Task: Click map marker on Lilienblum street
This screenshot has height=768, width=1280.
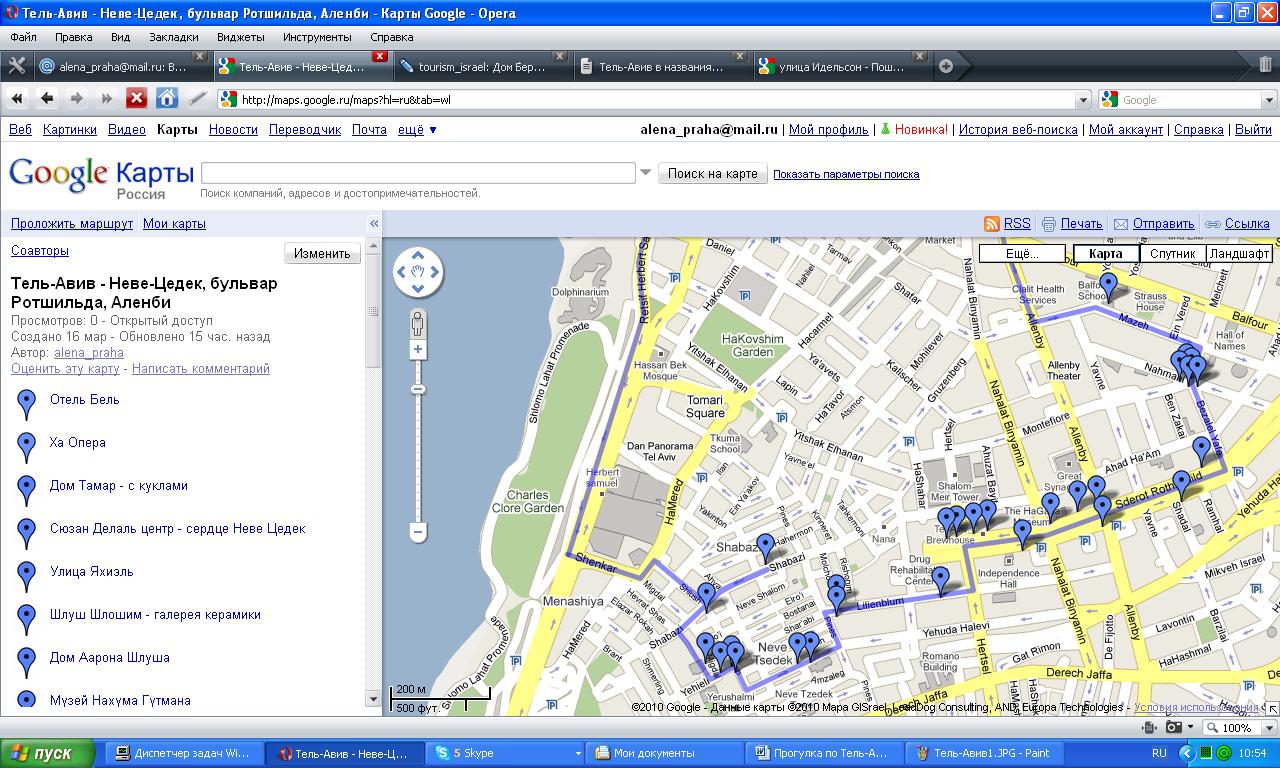Action: click(941, 581)
